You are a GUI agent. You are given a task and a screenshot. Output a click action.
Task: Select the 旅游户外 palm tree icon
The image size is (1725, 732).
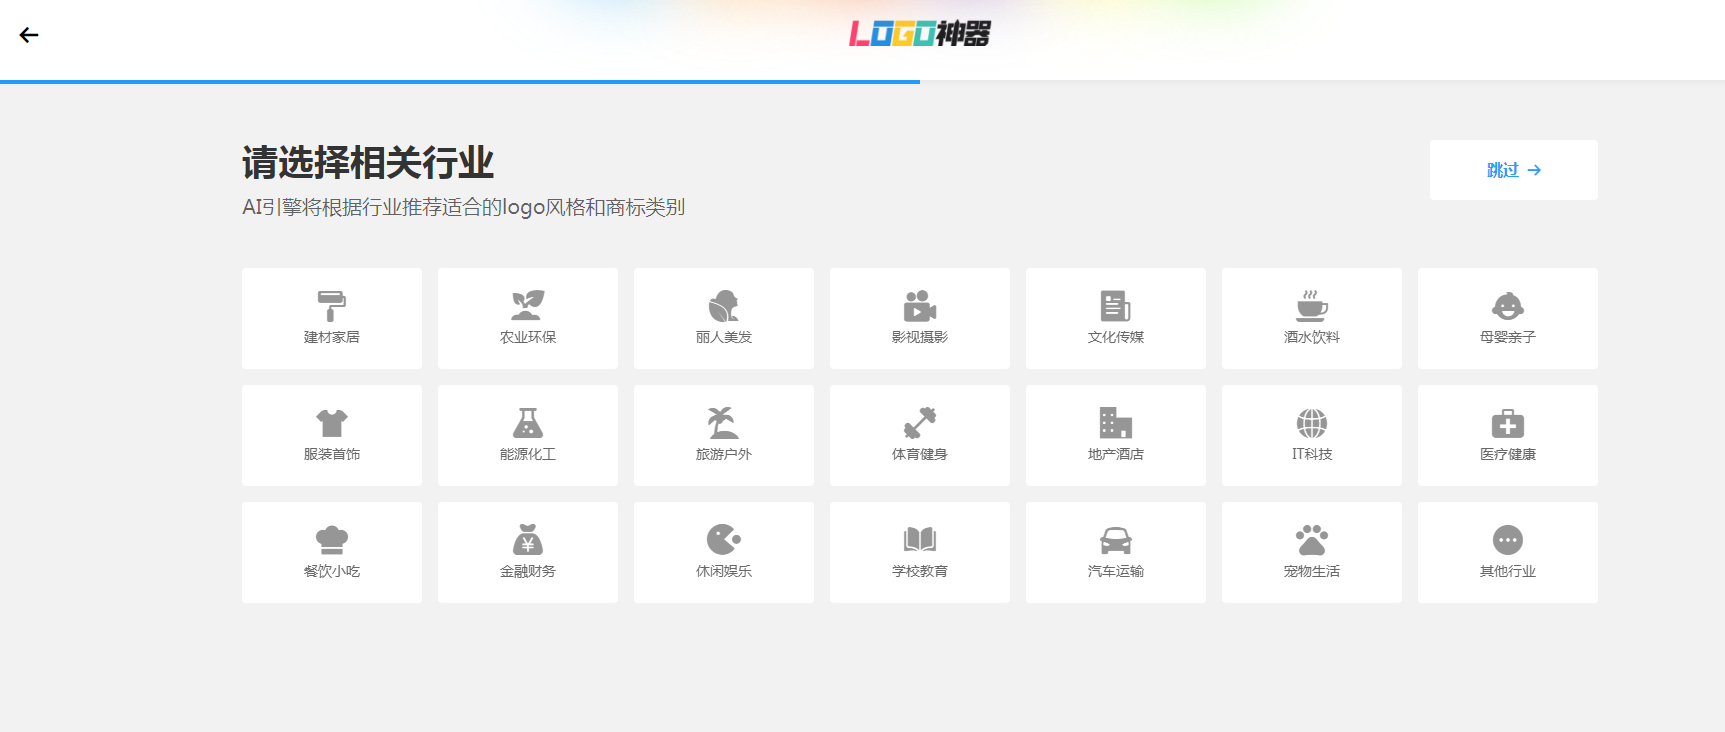723,423
